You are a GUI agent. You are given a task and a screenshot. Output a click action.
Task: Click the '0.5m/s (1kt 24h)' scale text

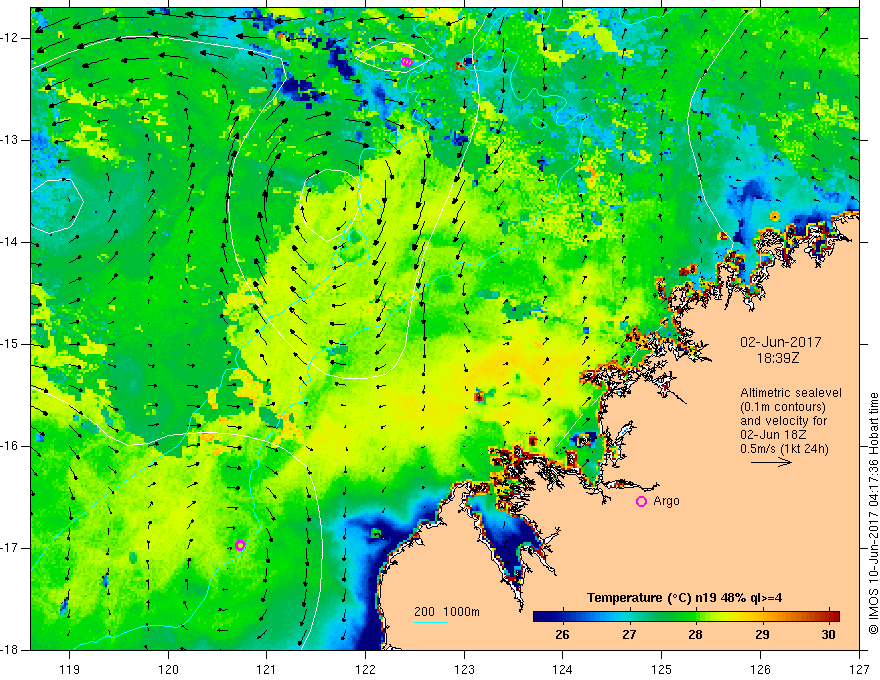(x=784, y=449)
